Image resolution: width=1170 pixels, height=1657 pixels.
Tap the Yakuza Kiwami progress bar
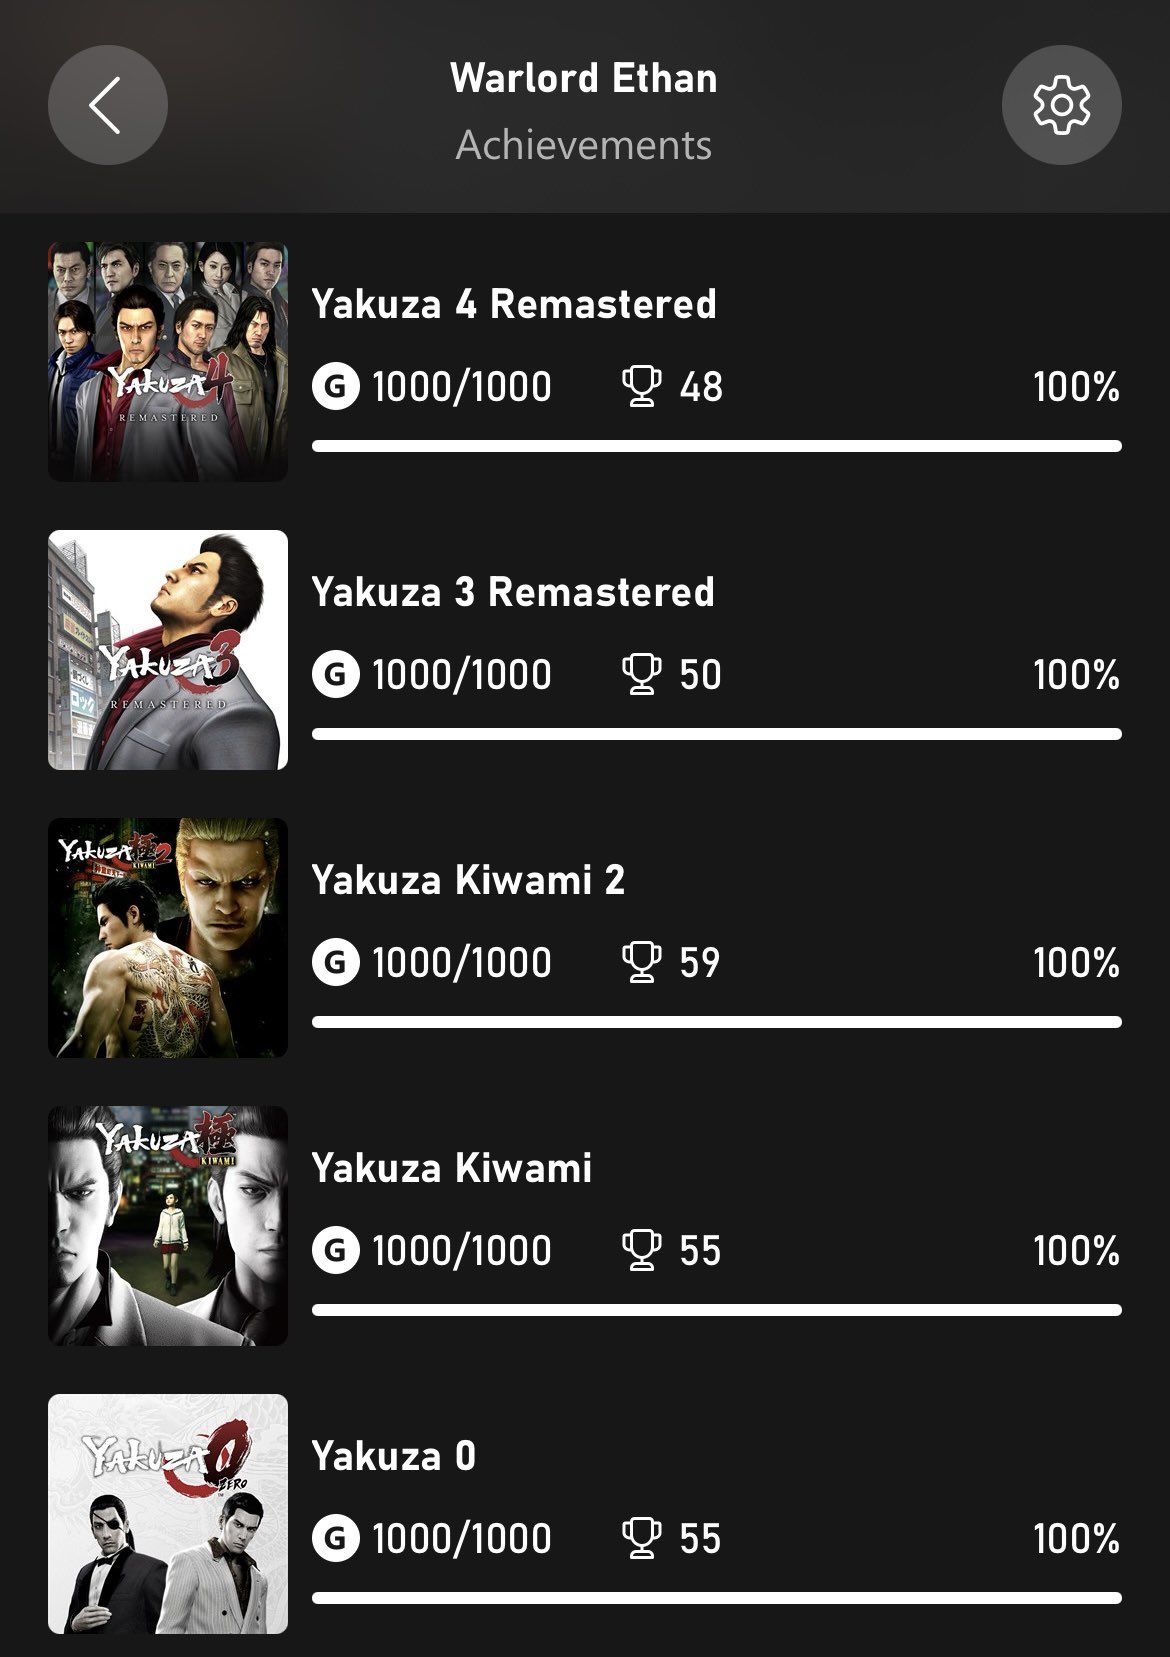(x=716, y=1310)
